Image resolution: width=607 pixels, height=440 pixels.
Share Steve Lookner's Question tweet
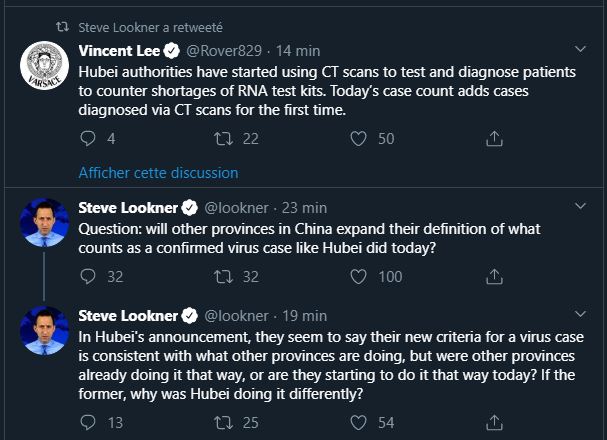[493, 276]
